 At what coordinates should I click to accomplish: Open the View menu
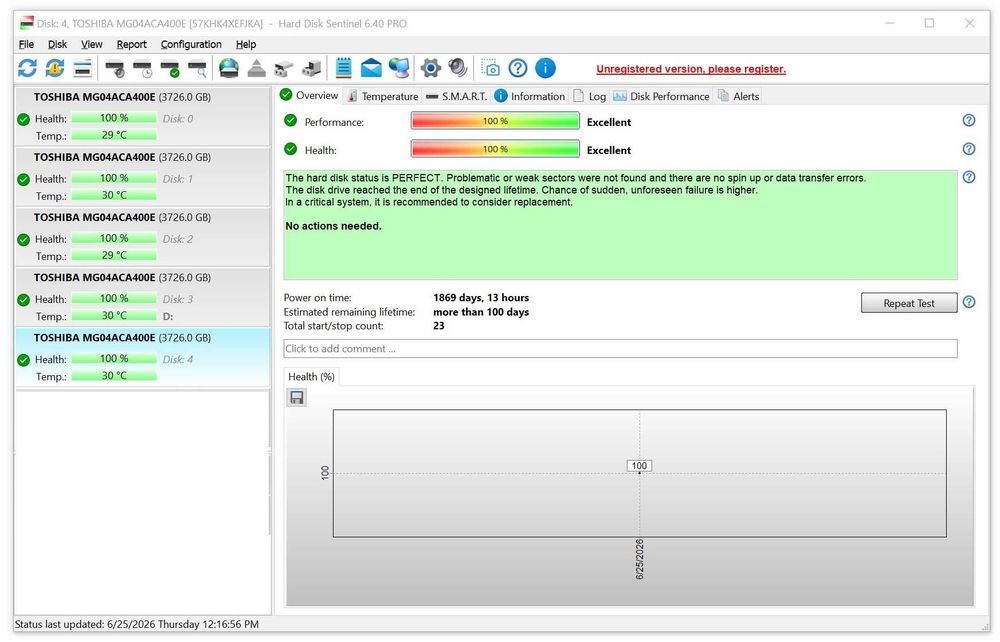(91, 44)
